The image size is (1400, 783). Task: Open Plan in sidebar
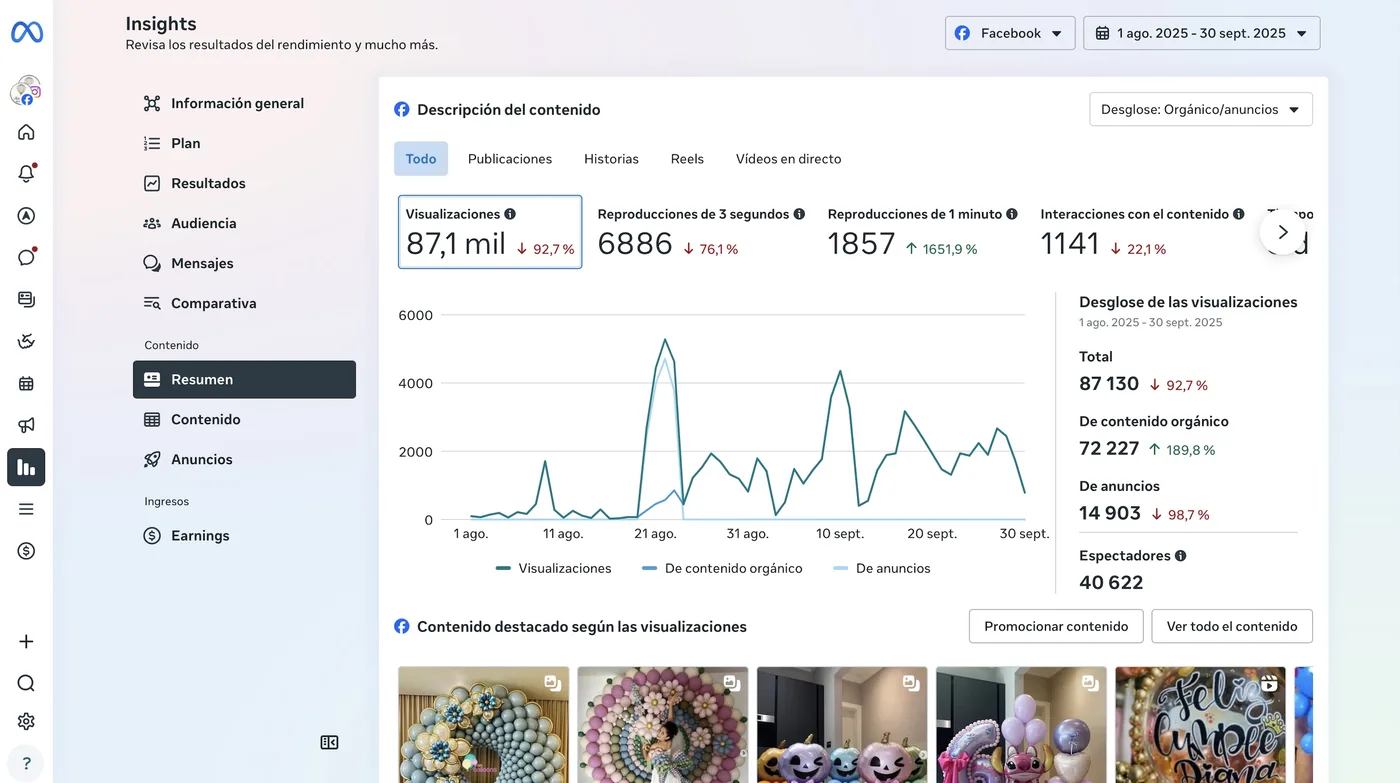(244, 143)
